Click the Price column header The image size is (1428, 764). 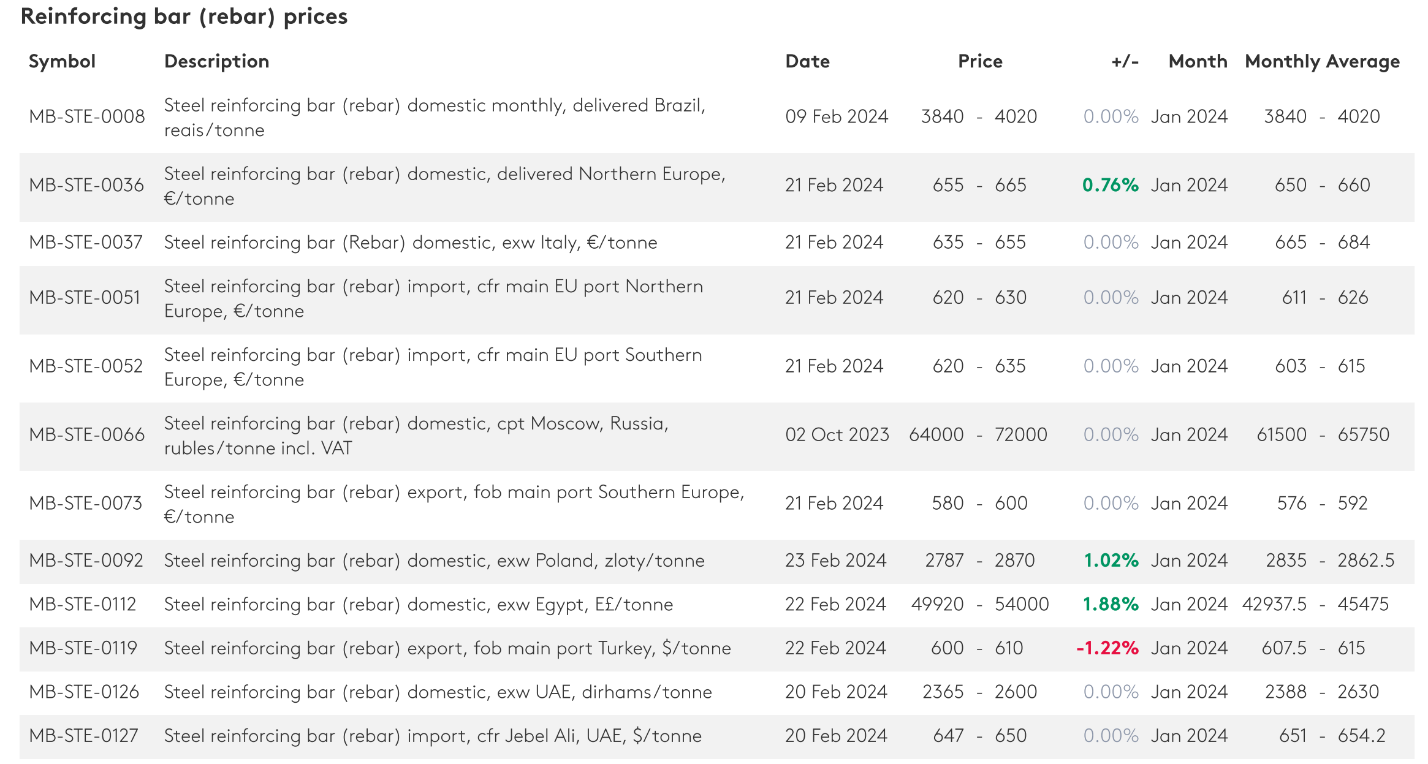pyautogui.click(x=979, y=62)
